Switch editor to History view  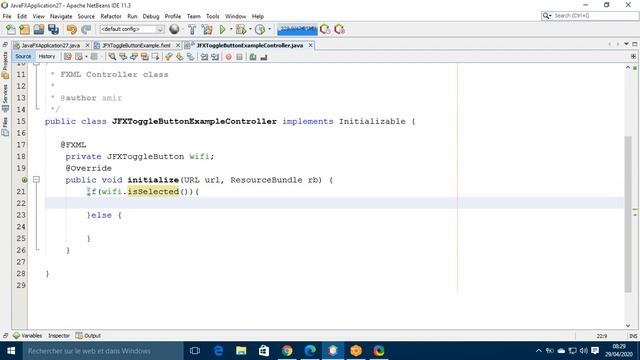point(47,56)
